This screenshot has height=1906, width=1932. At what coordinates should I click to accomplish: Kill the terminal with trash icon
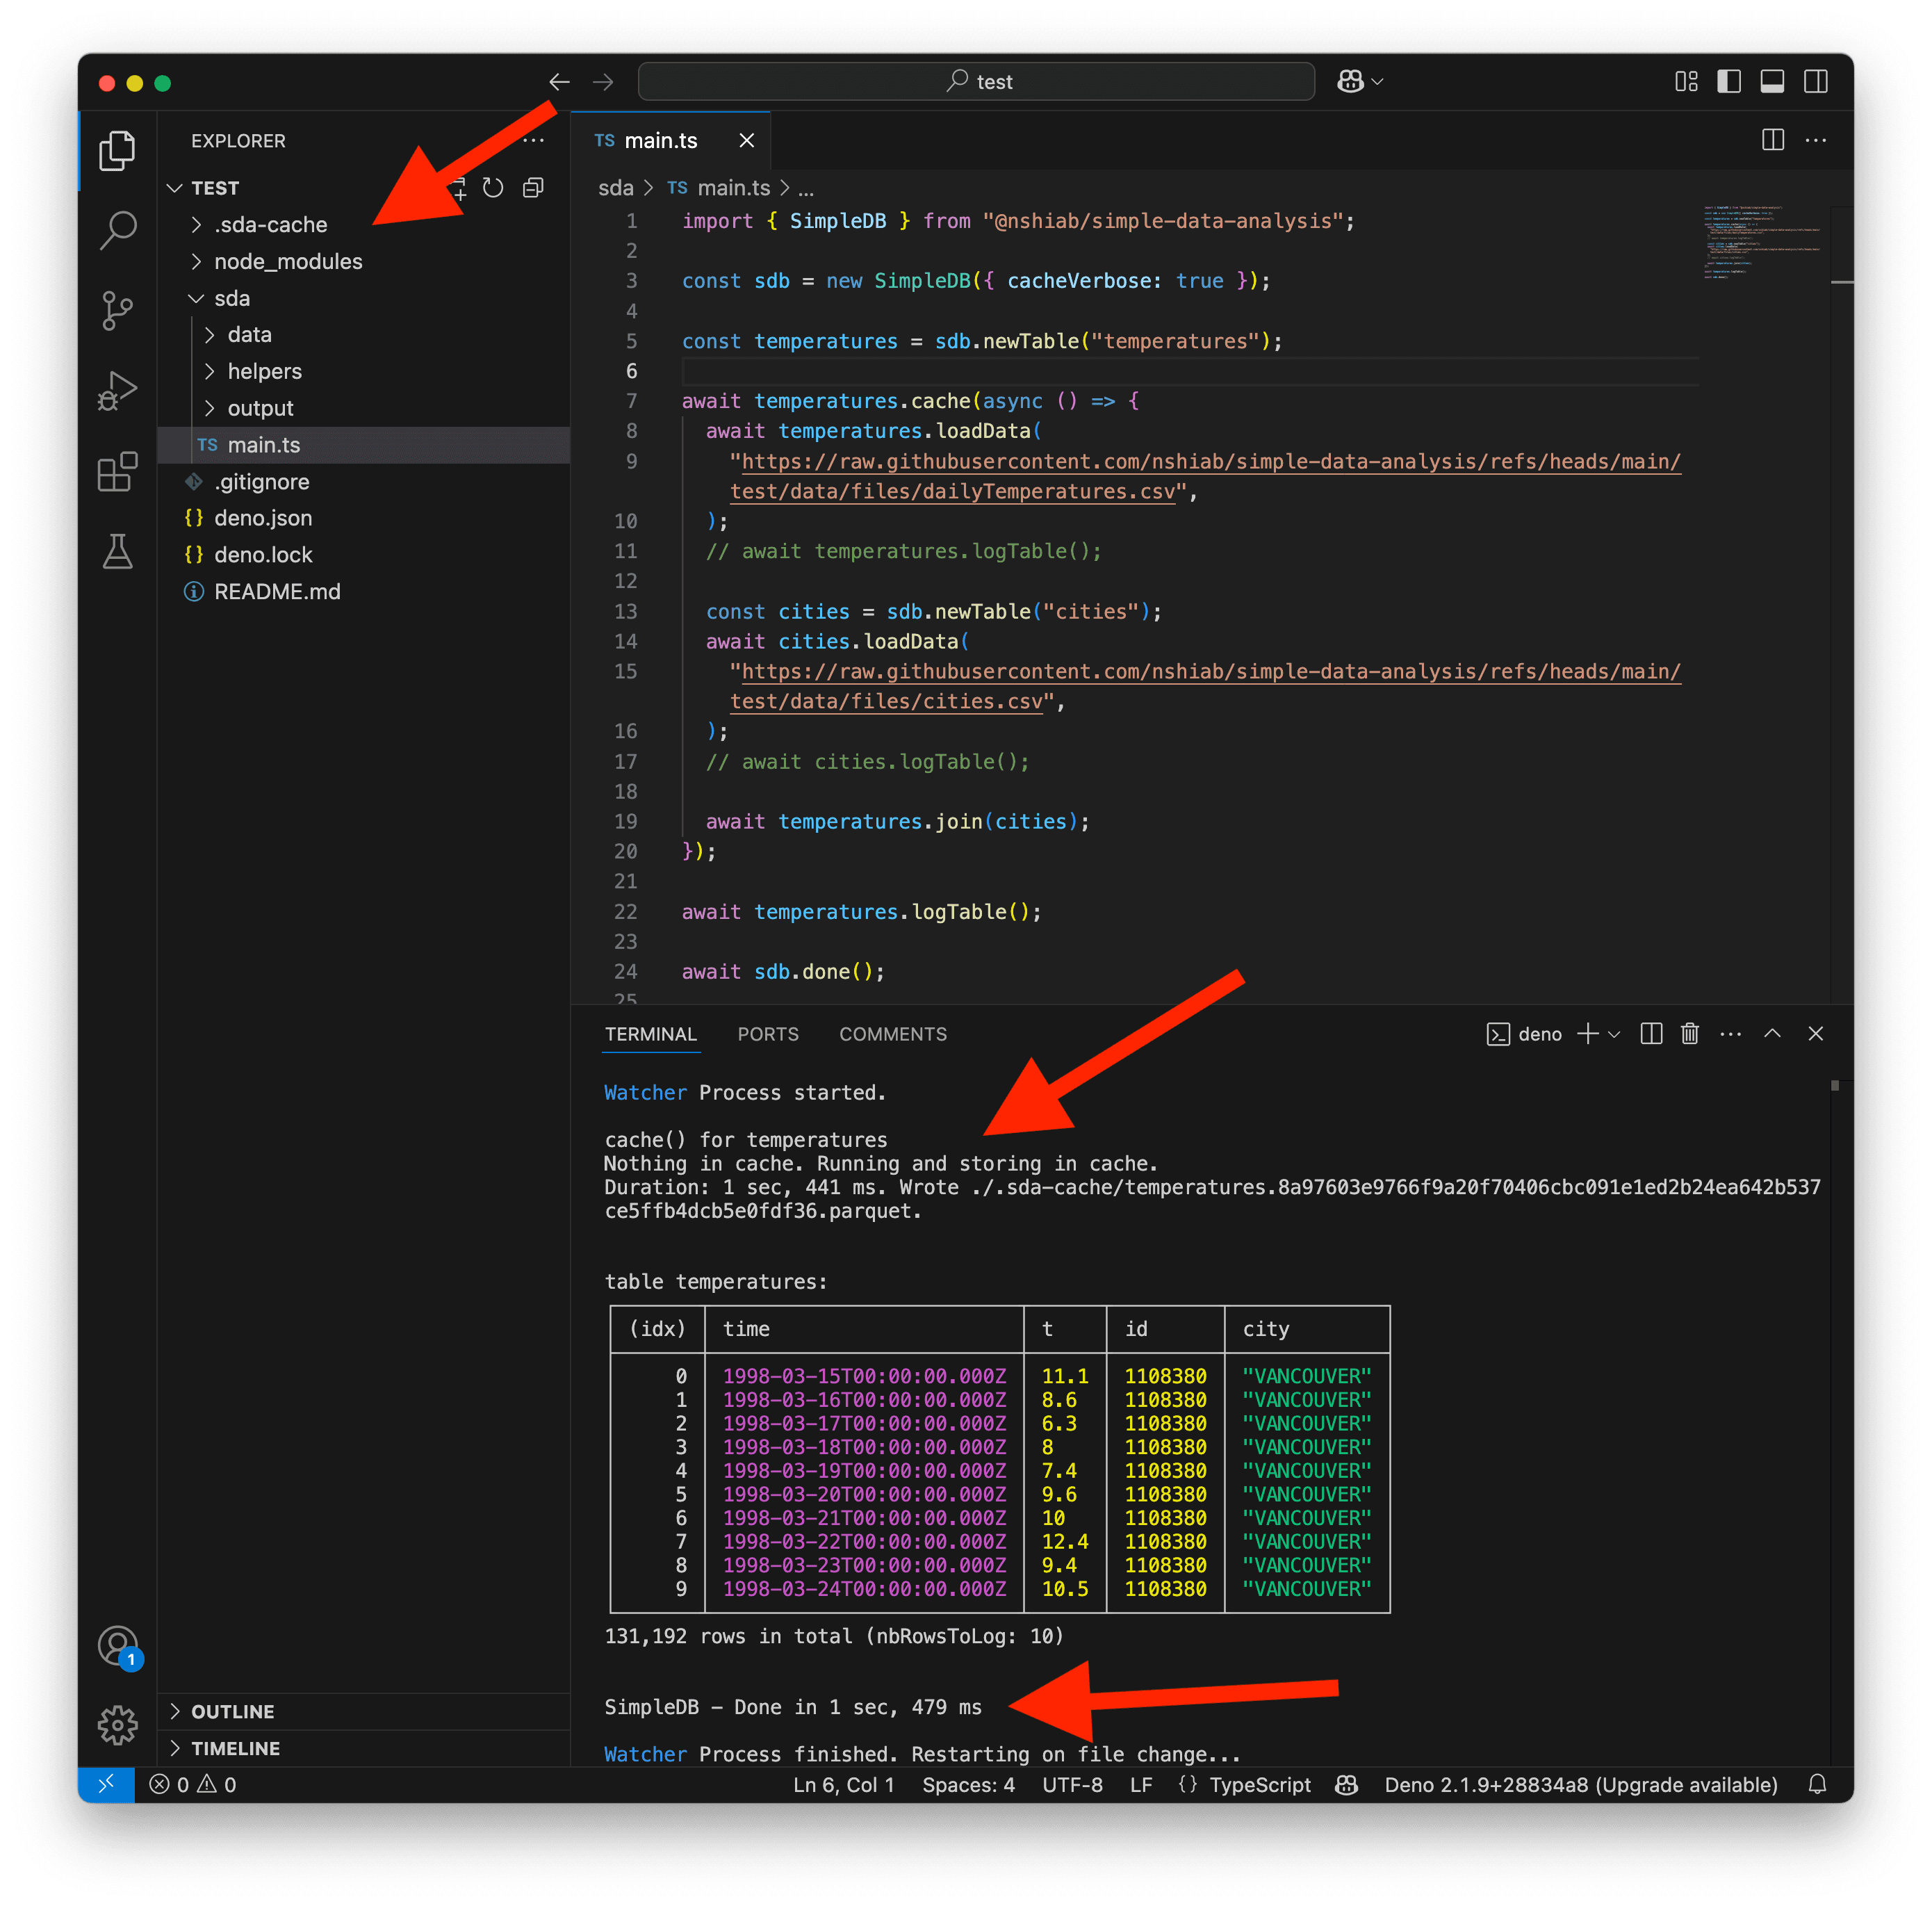[1690, 1034]
